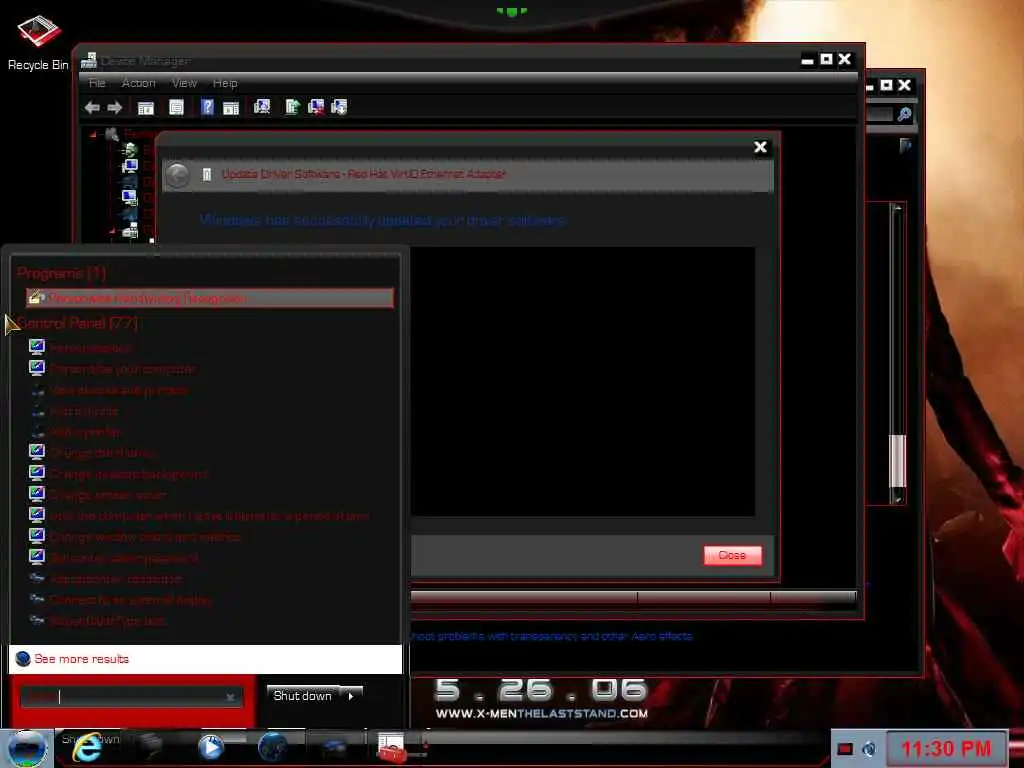The height and width of the screenshot is (768, 1024).
Task: Click the scroll up arrow in the back window
Action: [x=897, y=208]
